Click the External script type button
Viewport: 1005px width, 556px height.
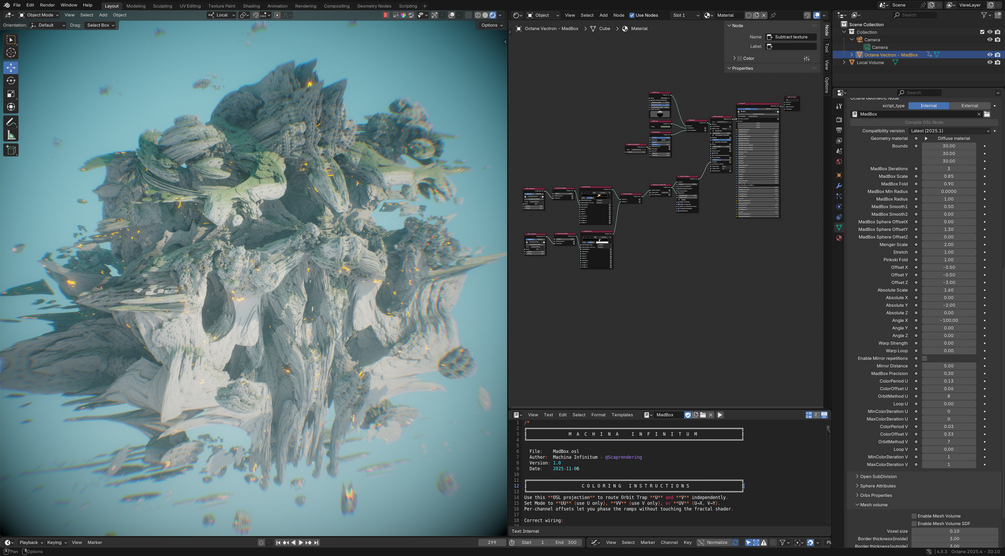[x=969, y=105]
